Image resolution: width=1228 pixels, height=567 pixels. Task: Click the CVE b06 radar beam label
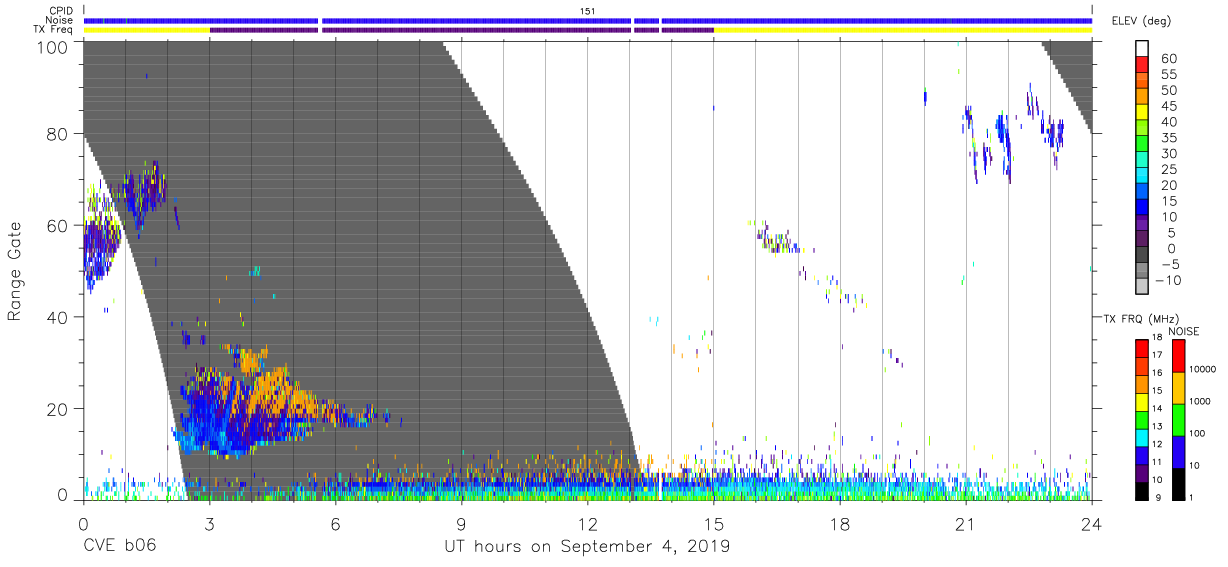(x=119, y=547)
